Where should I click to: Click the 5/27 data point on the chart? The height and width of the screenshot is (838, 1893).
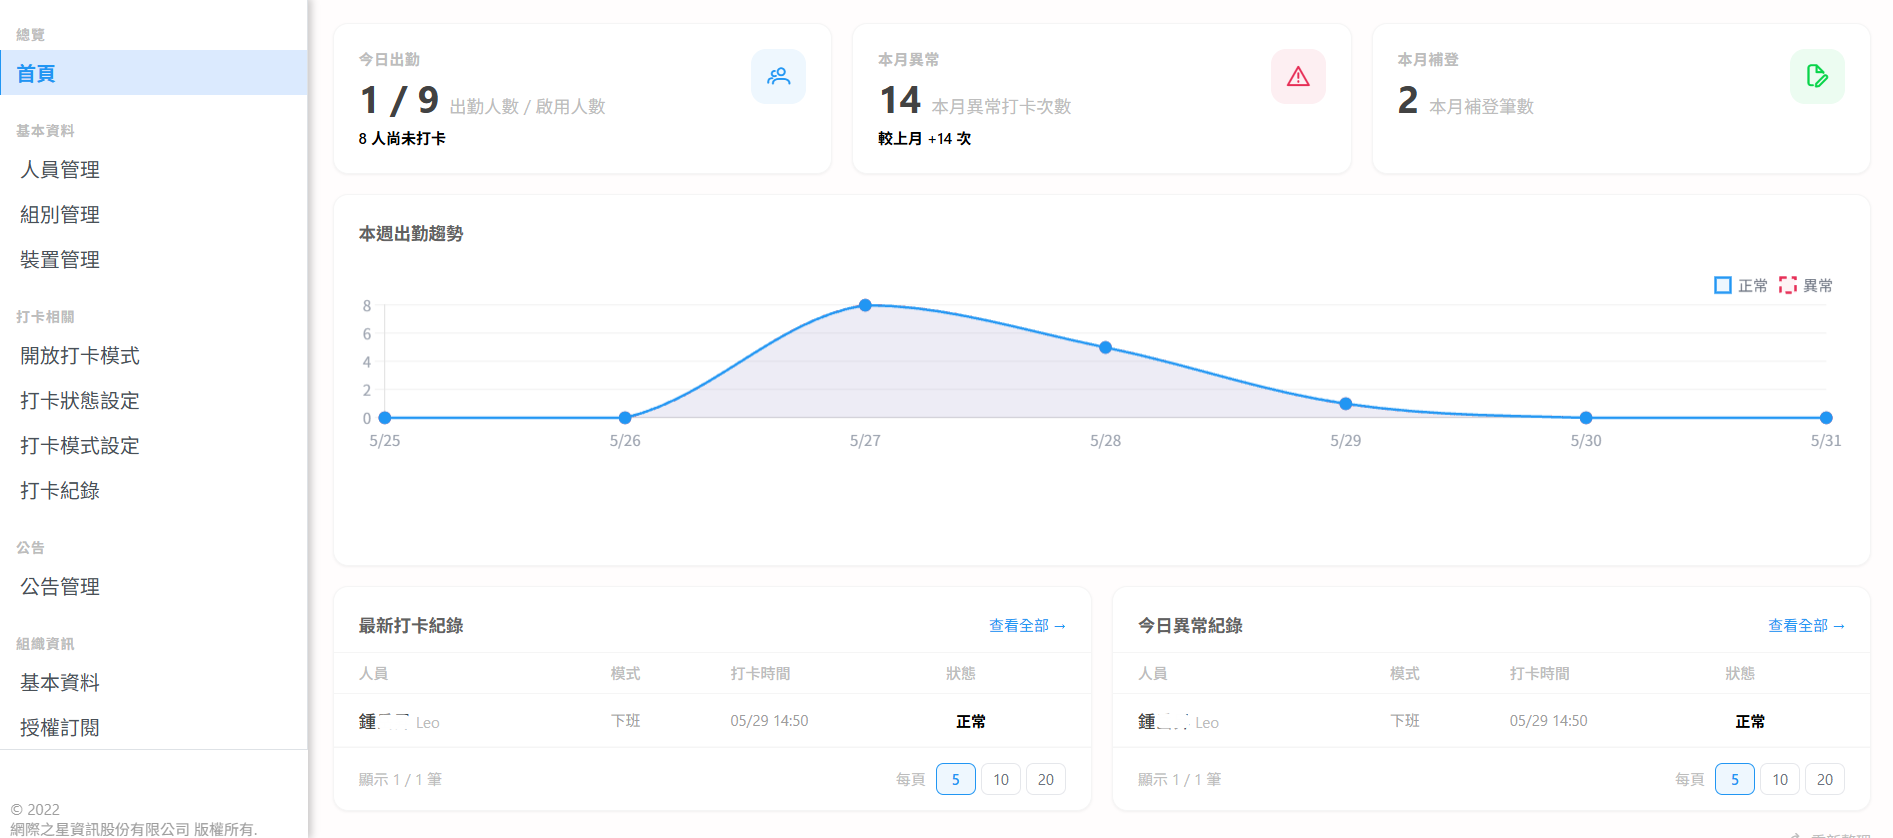pyautogui.click(x=865, y=305)
